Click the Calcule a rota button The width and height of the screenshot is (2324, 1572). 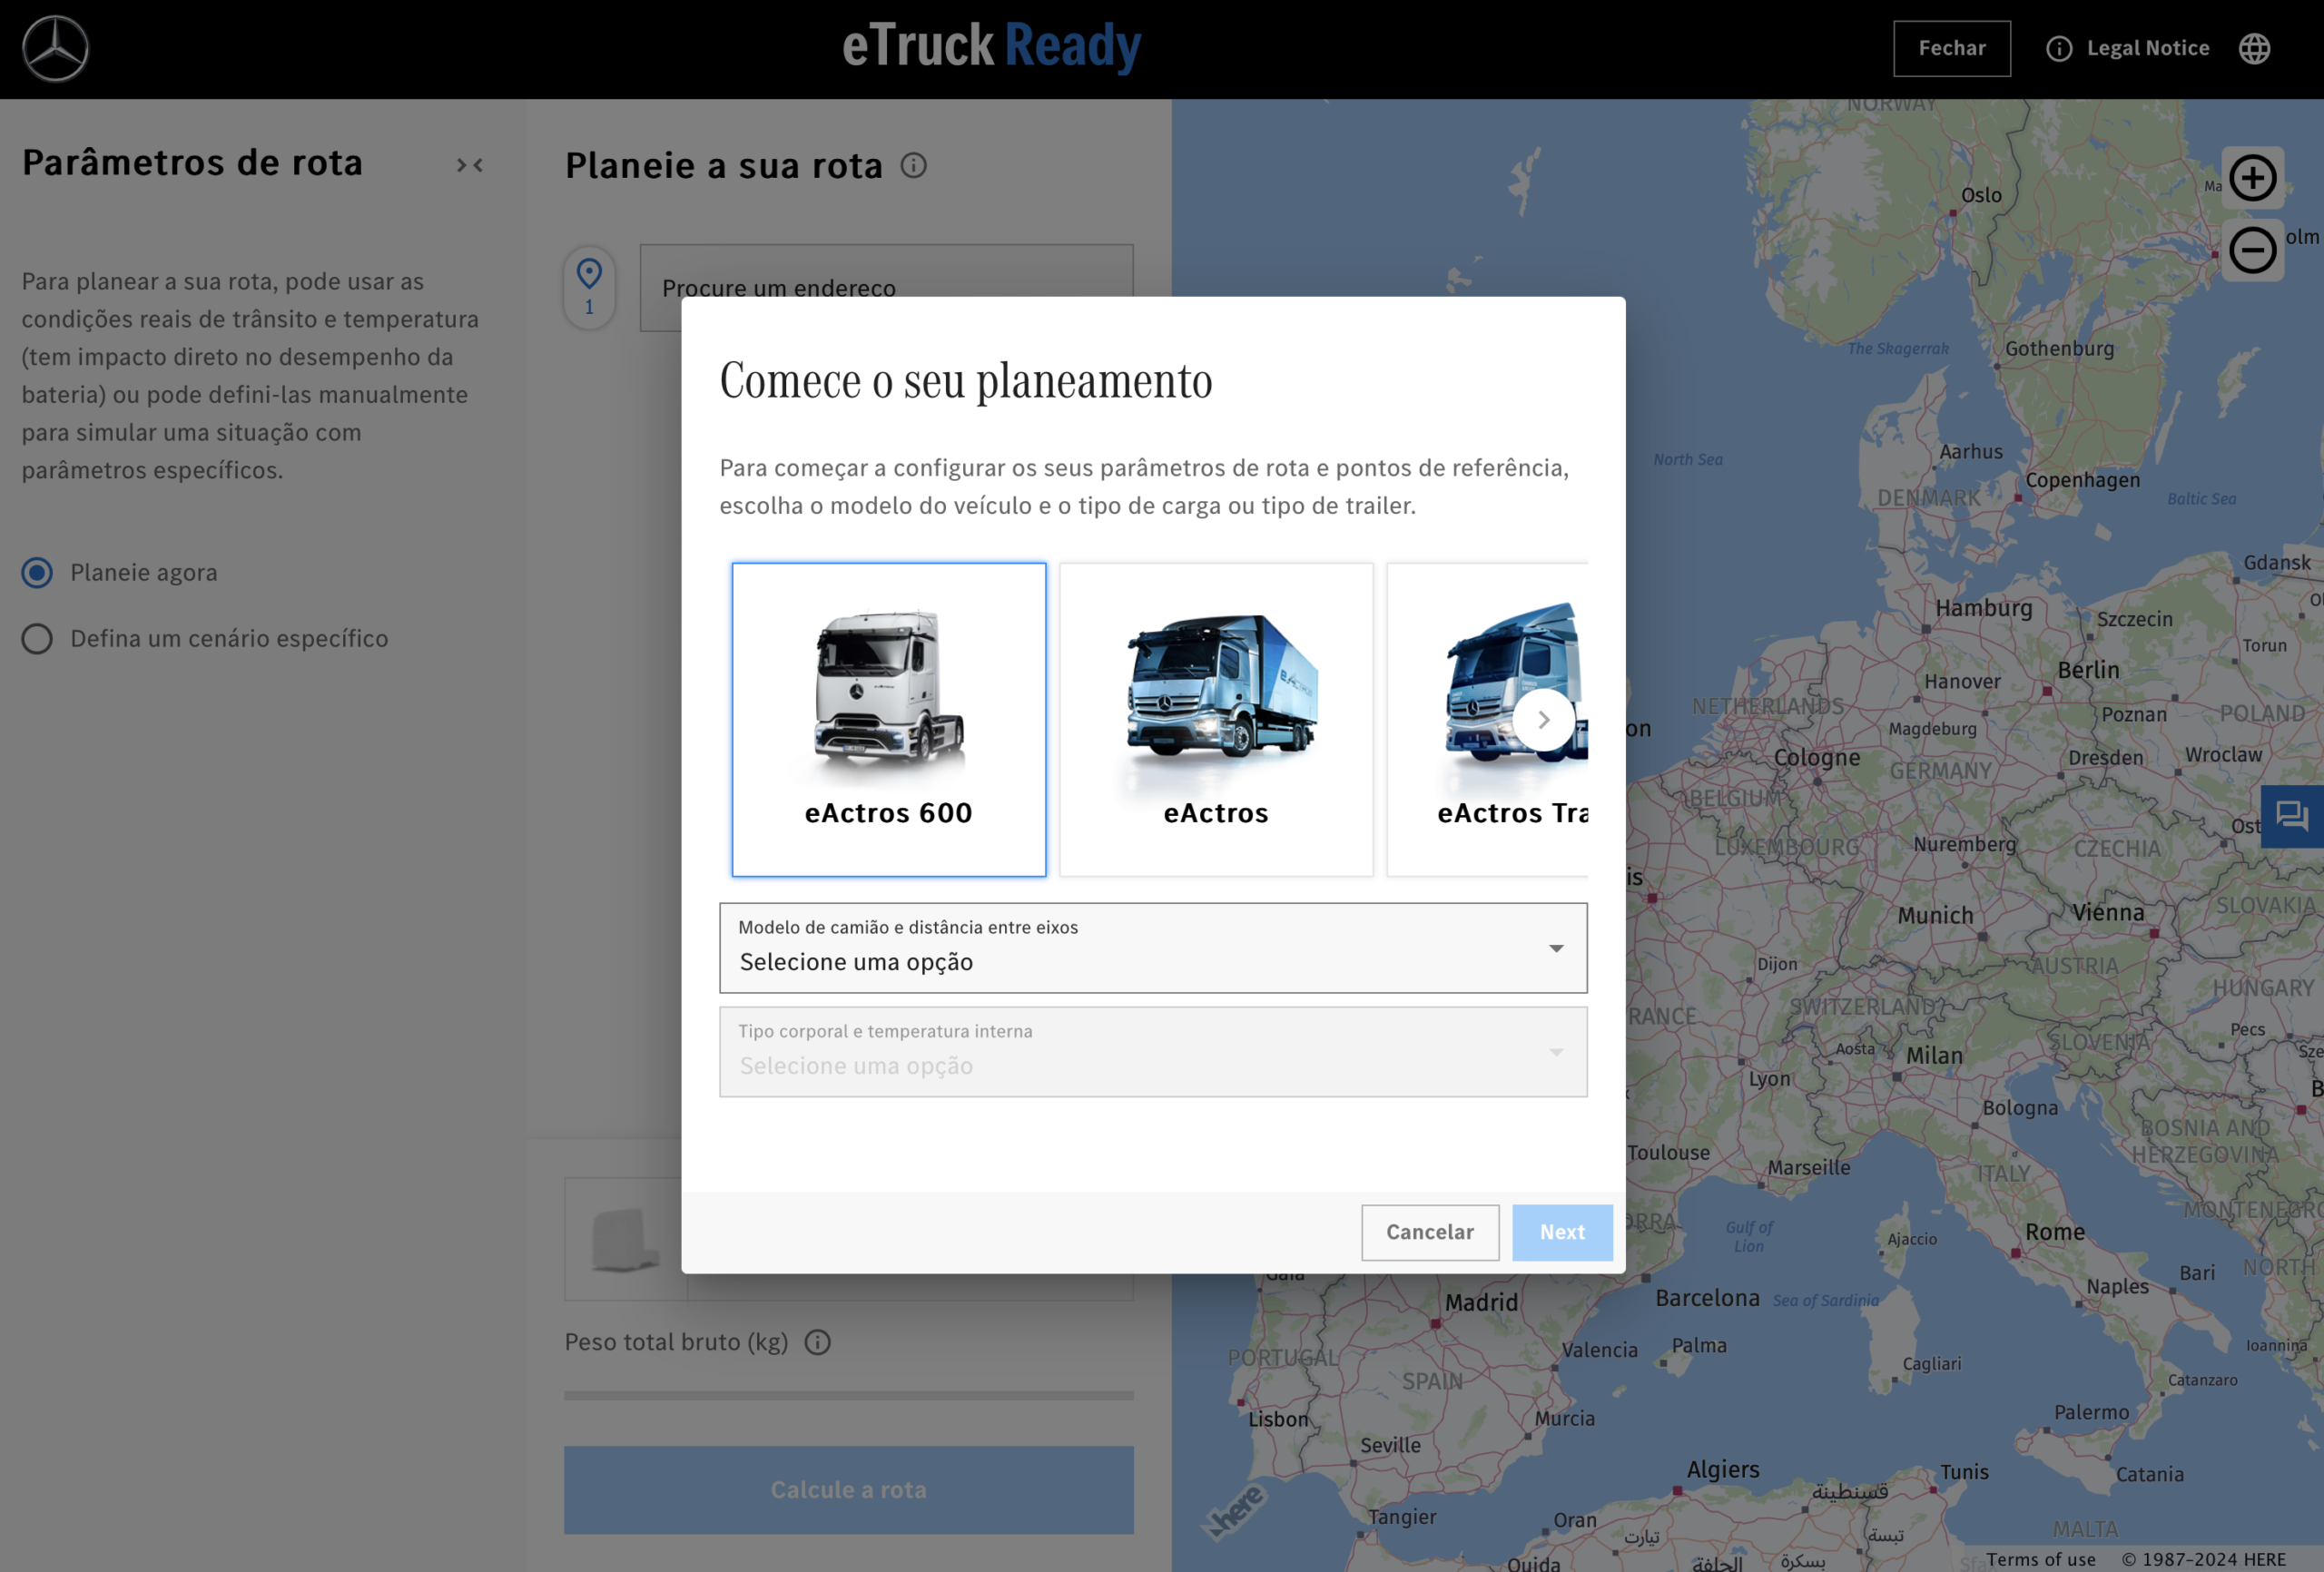(x=848, y=1489)
